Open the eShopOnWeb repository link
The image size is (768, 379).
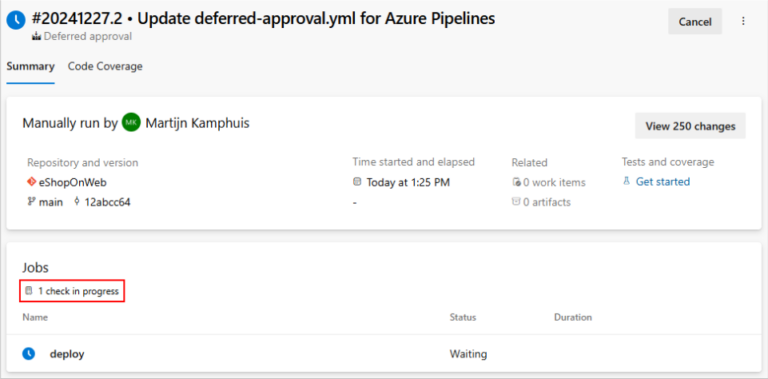click(x=73, y=182)
